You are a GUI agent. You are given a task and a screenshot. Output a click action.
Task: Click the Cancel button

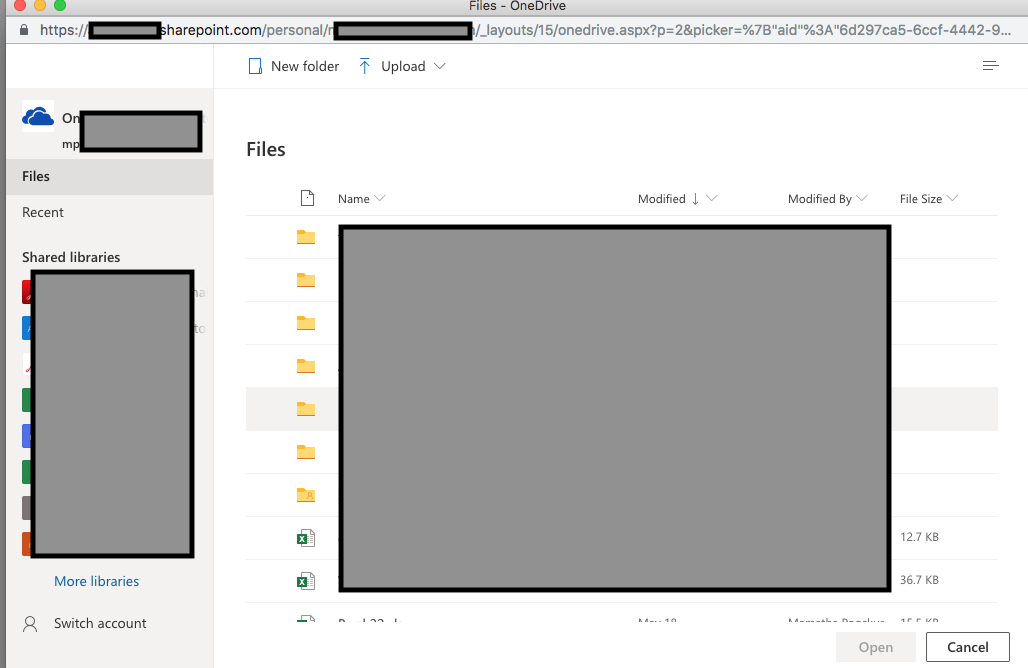[x=967, y=647]
